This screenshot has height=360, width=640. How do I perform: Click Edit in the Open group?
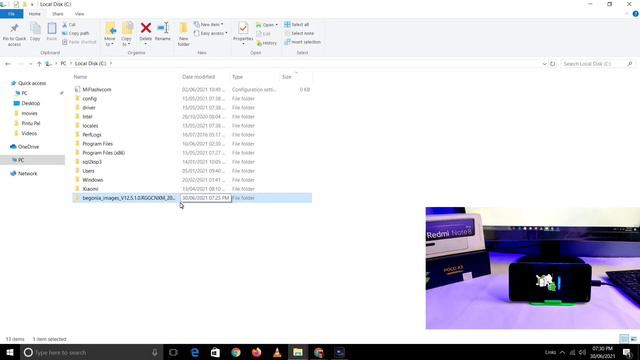pos(264,34)
